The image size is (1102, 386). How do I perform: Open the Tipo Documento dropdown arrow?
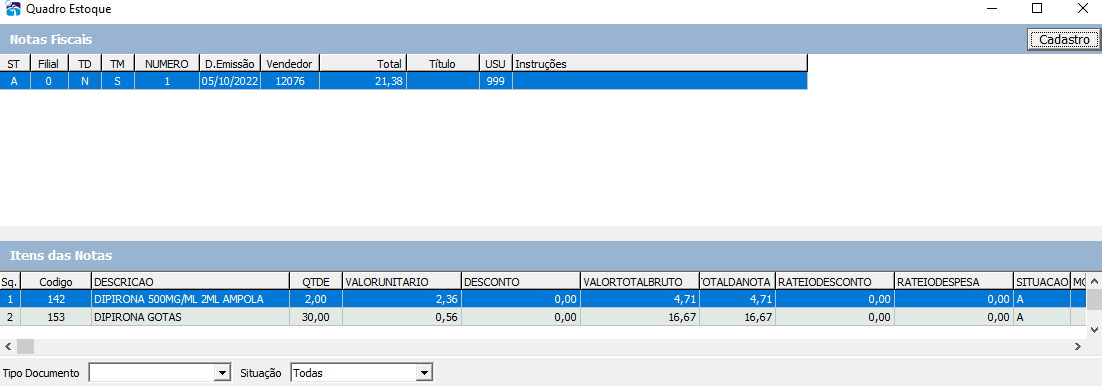point(222,373)
